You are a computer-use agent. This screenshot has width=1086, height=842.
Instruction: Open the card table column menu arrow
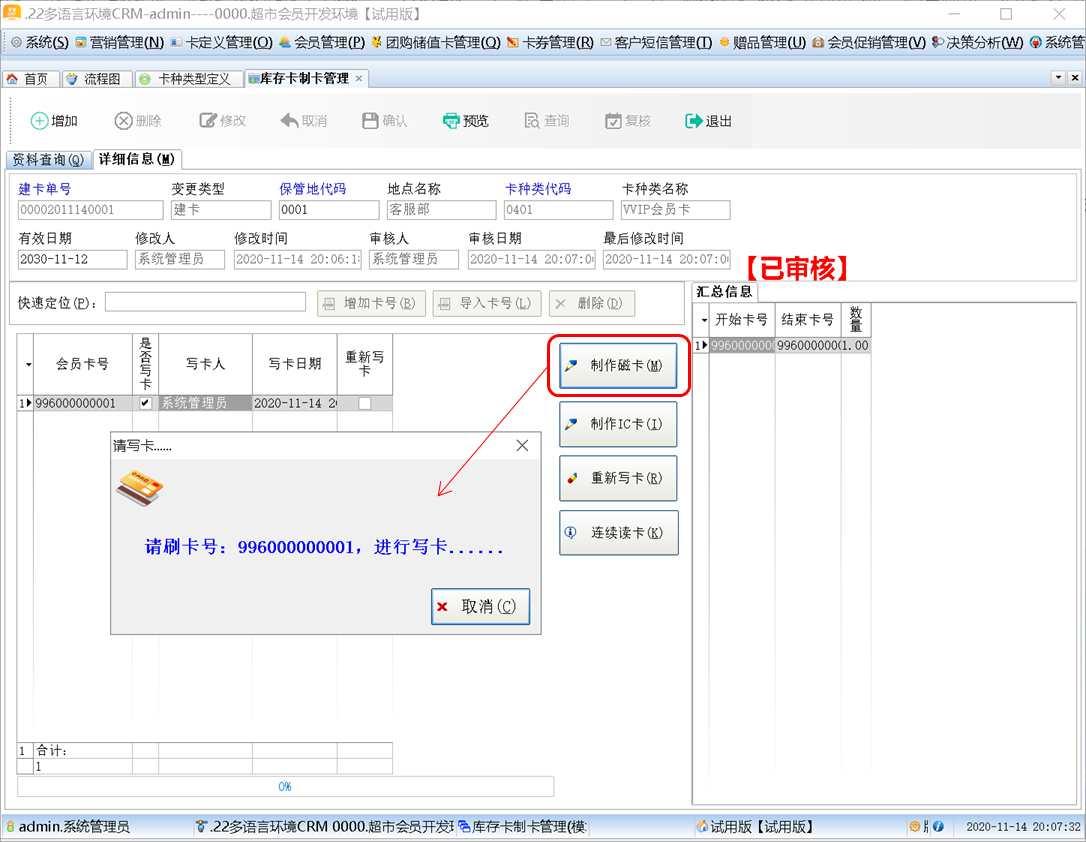tap(28, 364)
